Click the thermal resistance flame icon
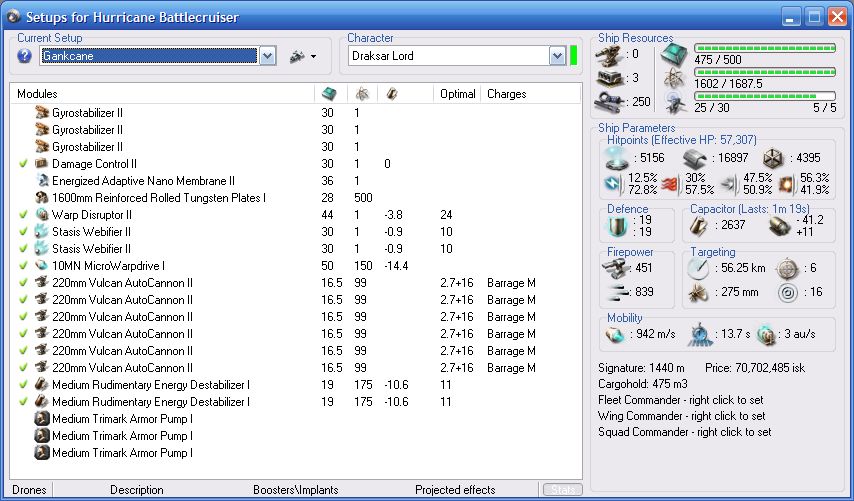Viewport: 854px width, 501px height. point(671,185)
